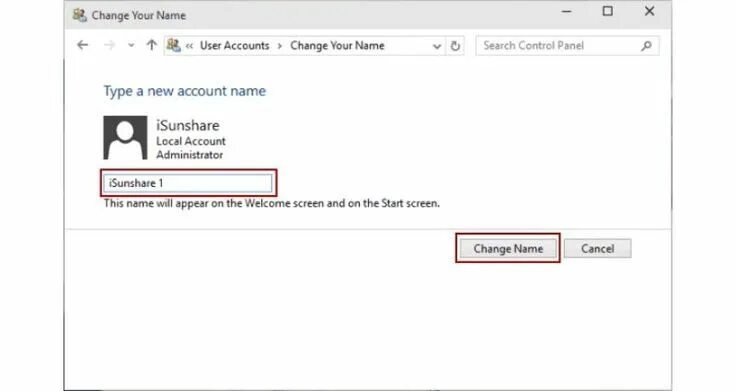Viewport: 736px width, 391px height.
Task: Refresh the Control Panel page
Action: pos(455,46)
